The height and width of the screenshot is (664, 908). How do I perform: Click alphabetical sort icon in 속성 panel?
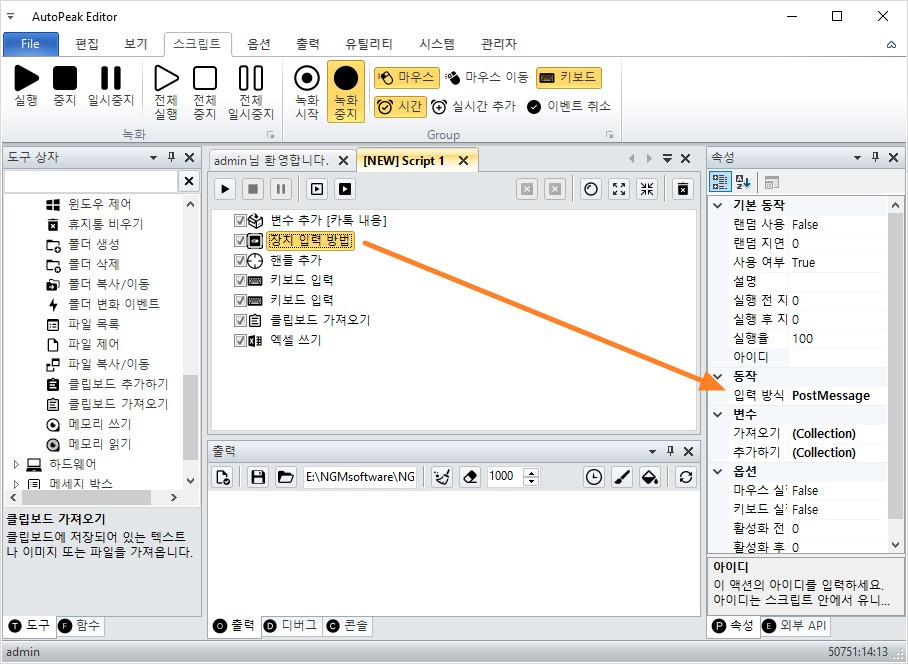pos(743,182)
